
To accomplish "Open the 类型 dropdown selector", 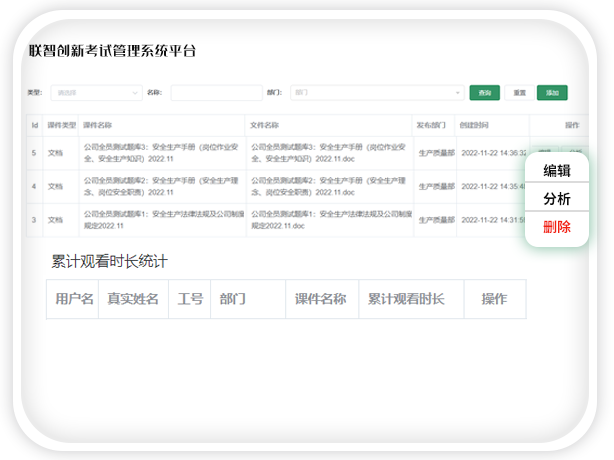I will click(x=96, y=93).
